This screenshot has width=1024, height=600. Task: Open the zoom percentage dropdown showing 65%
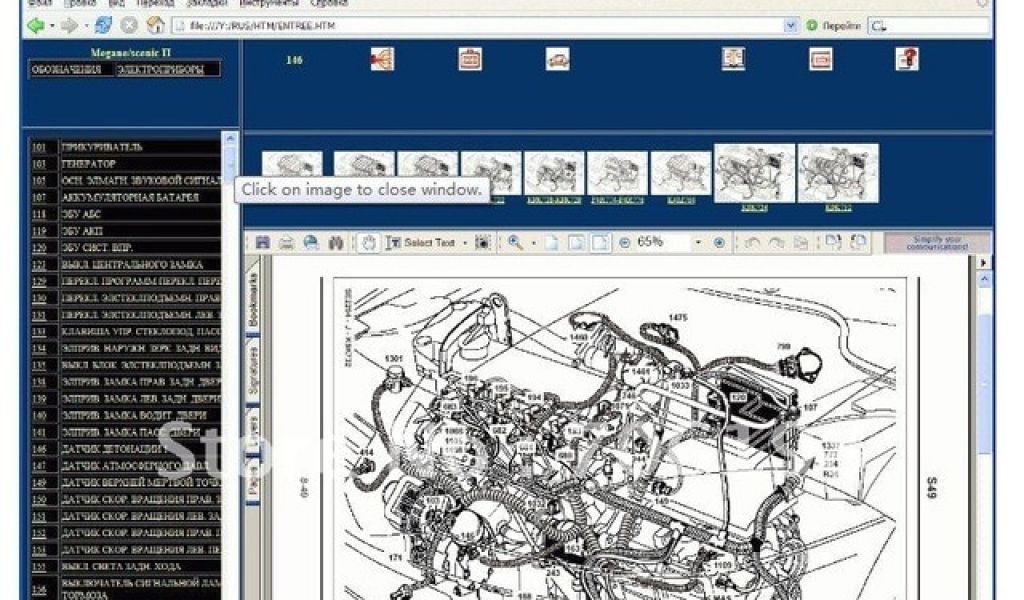(x=699, y=243)
